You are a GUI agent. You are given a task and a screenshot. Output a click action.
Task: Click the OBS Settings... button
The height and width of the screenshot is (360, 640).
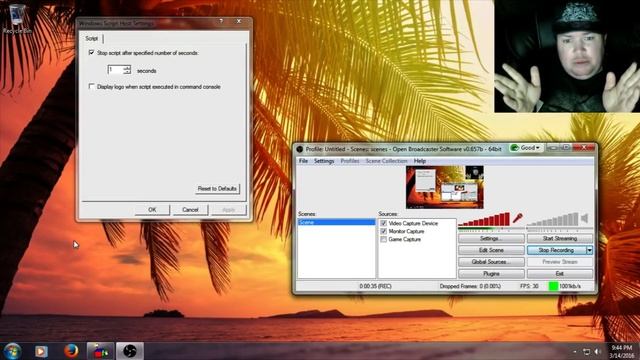click(491, 238)
